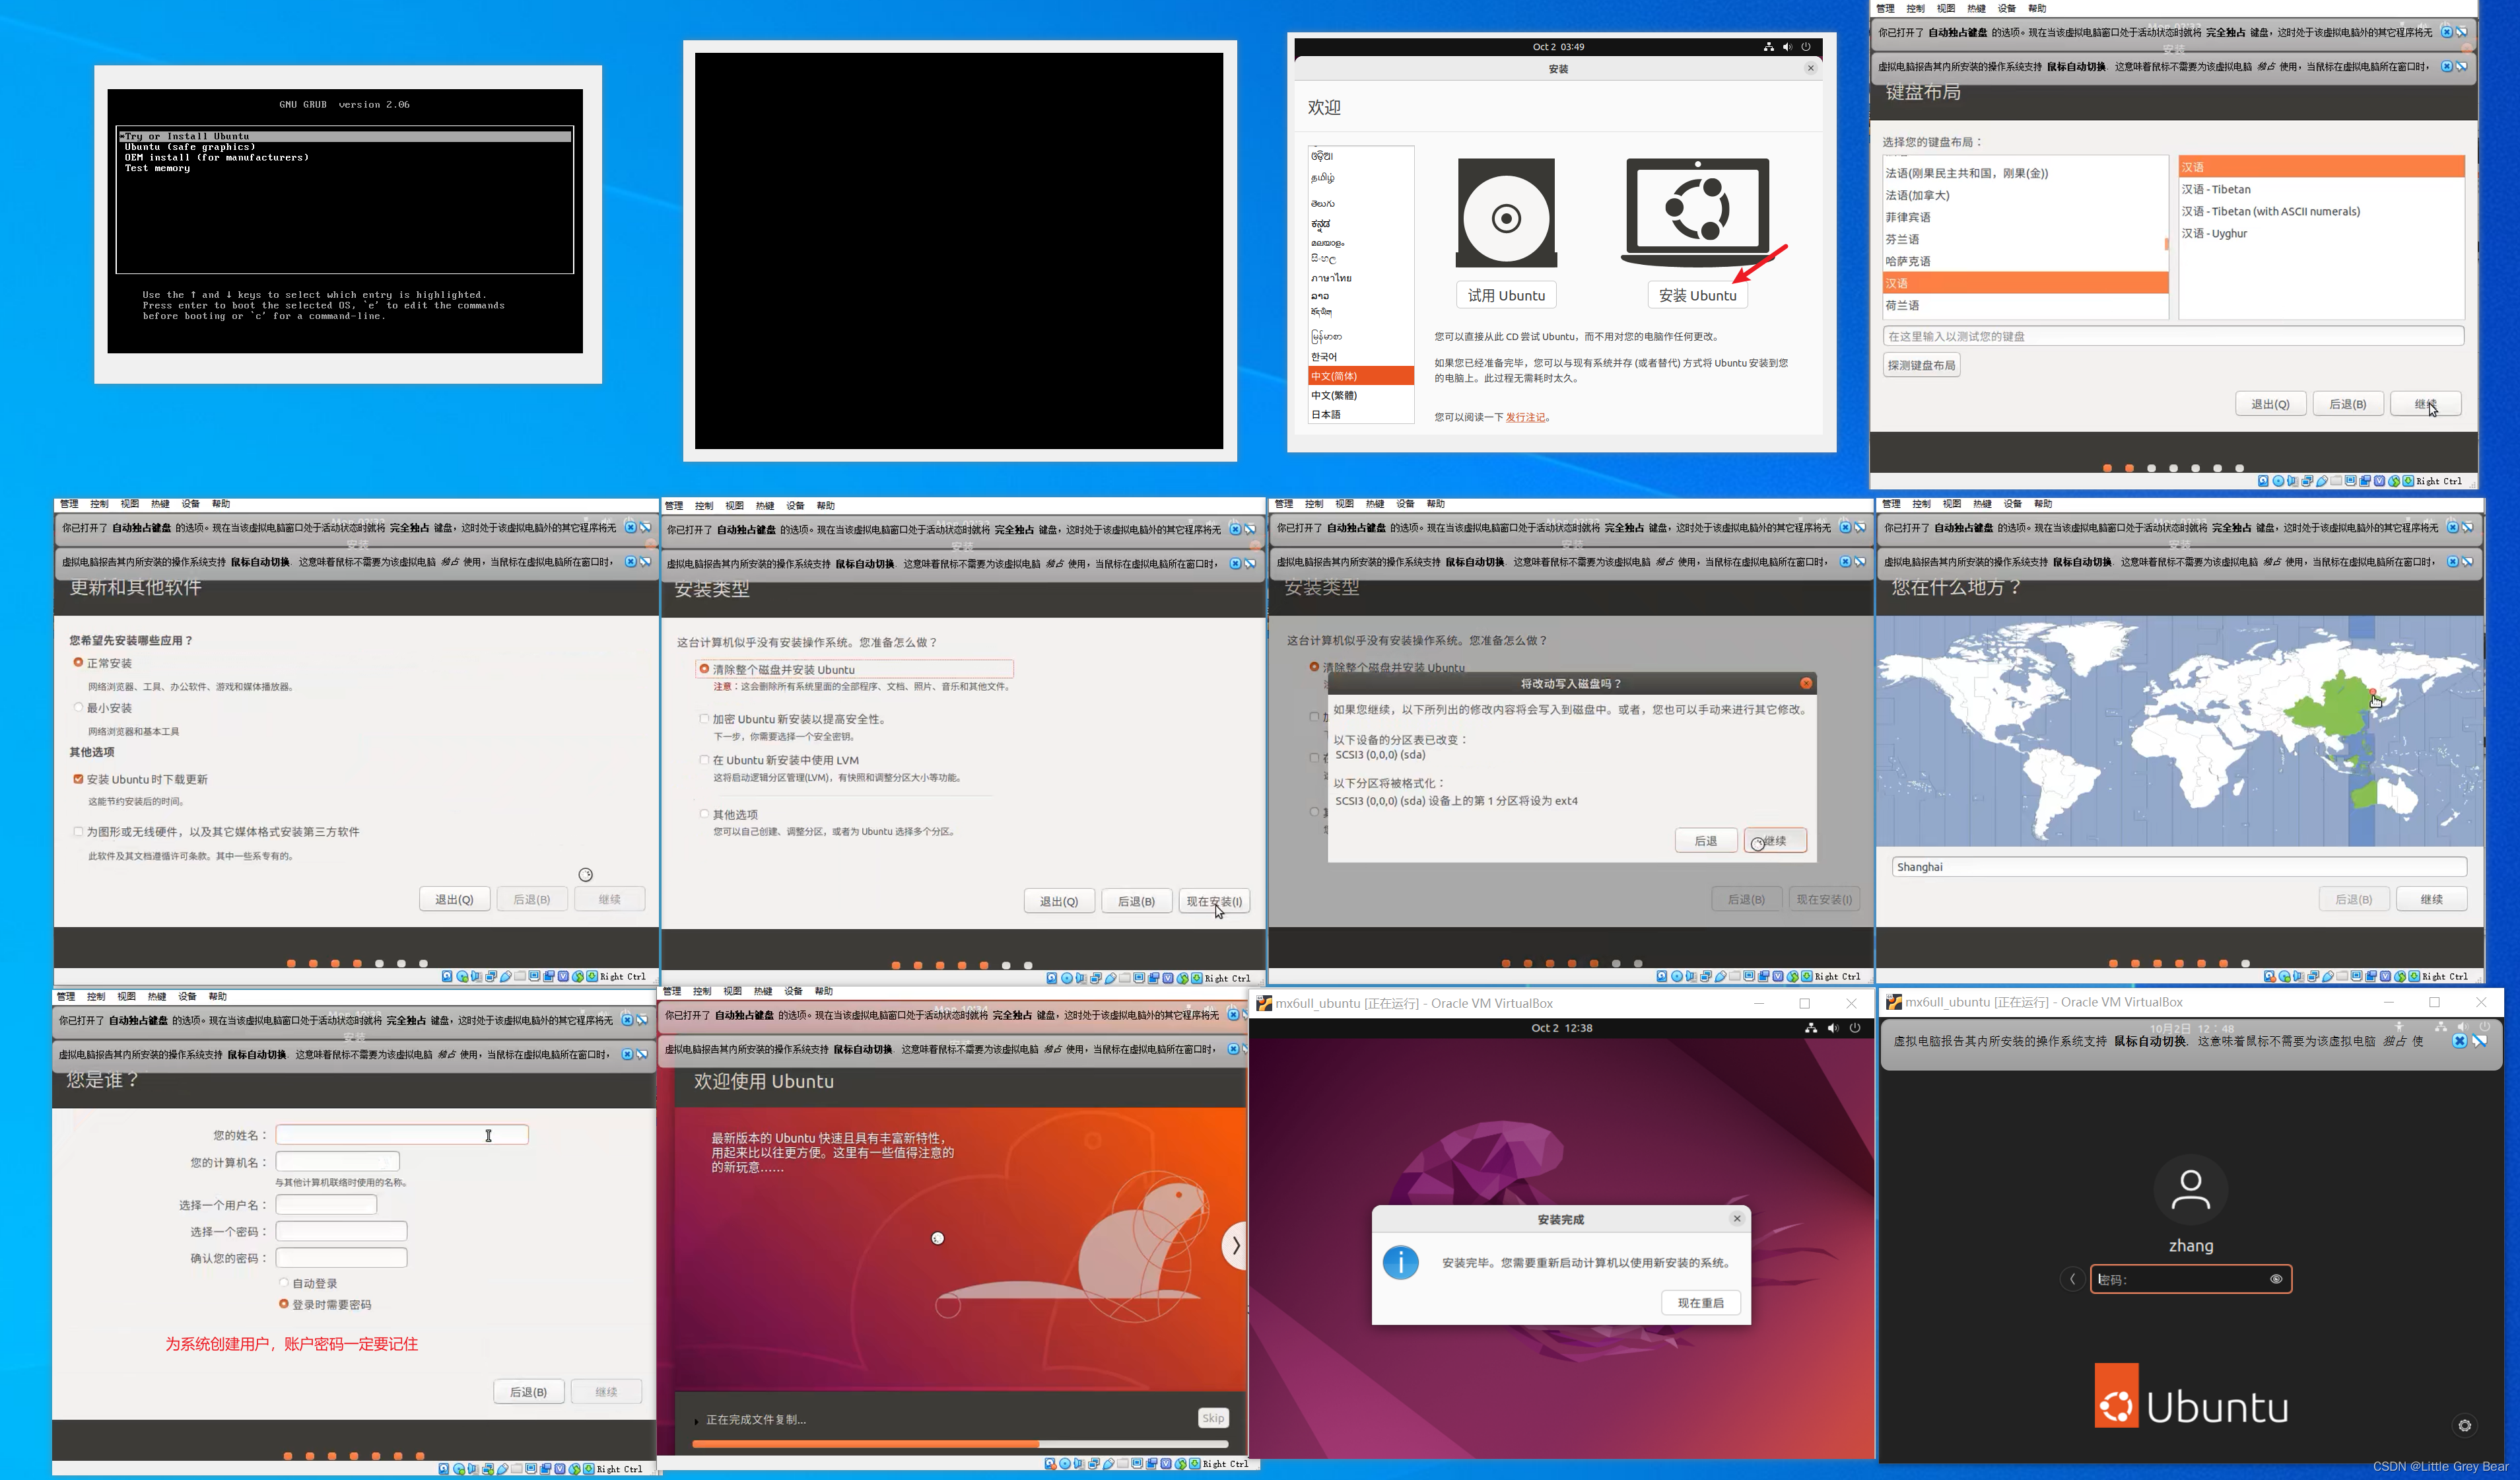Screen dimensions: 2520x1480
Task: Select the 自动登录 radio option
Action: [x=284, y=1283]
